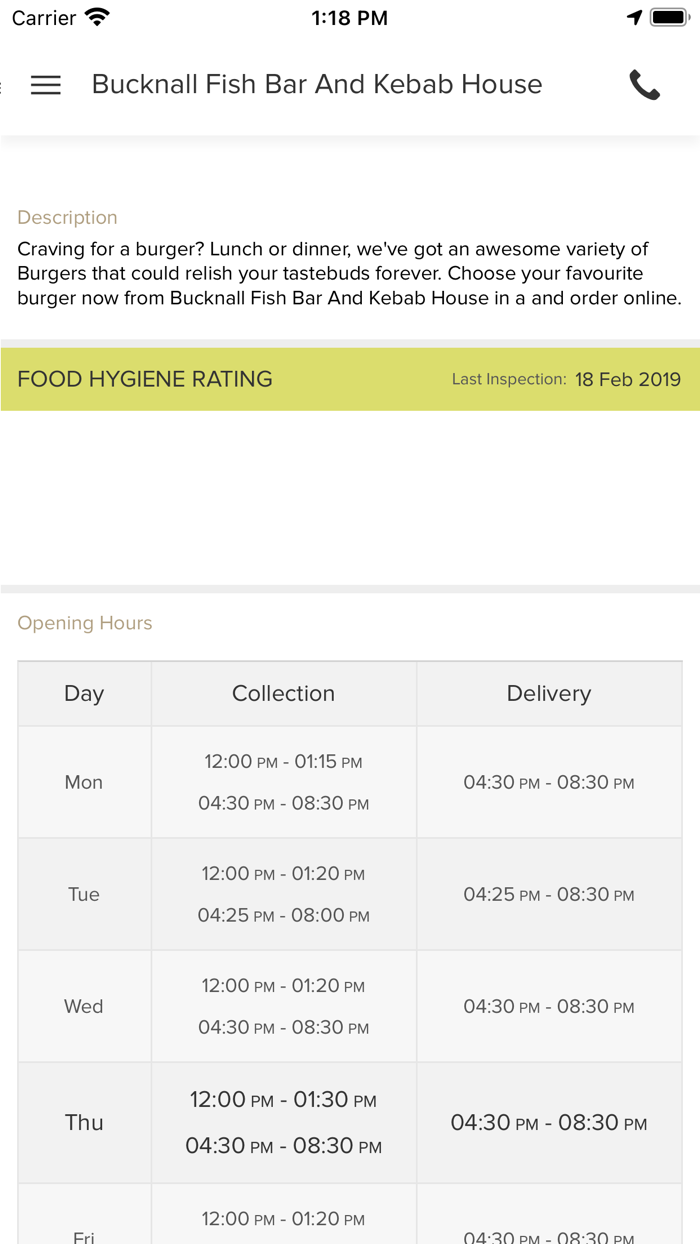This screenshot has height=1244, width=700.
Task: Open the navigation hamburger menu
Action: (x=45, y=85)
